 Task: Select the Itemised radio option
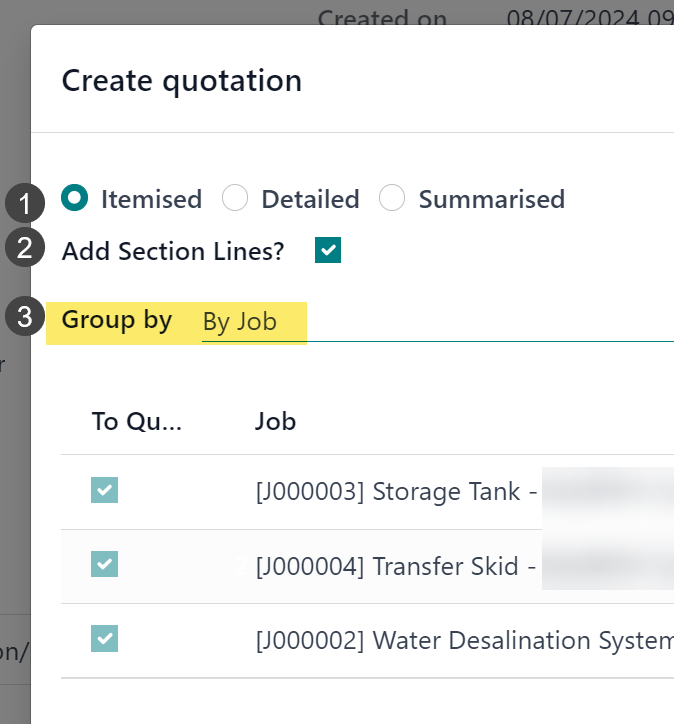pos(74,198)
